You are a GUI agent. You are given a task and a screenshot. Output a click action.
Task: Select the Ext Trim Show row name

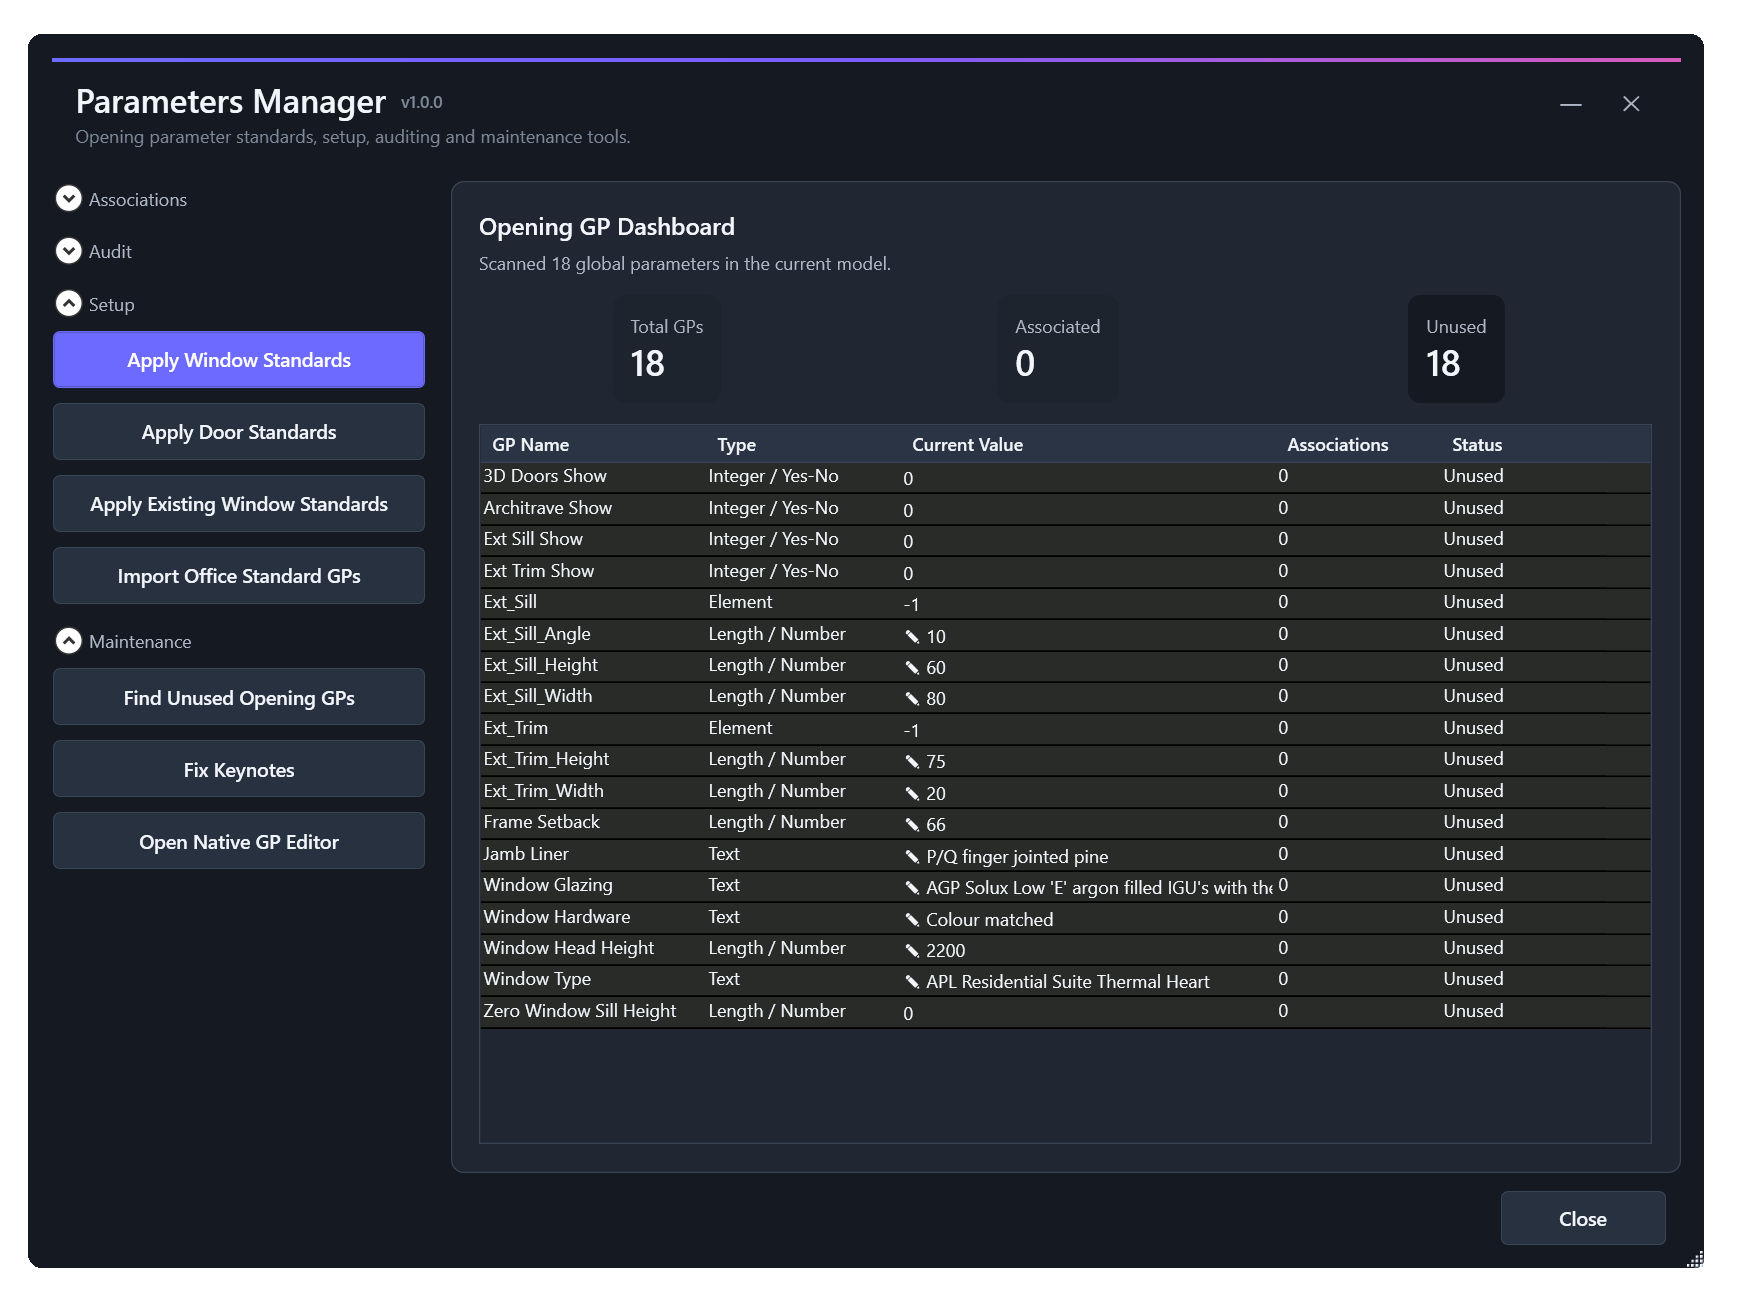[539, 571]
